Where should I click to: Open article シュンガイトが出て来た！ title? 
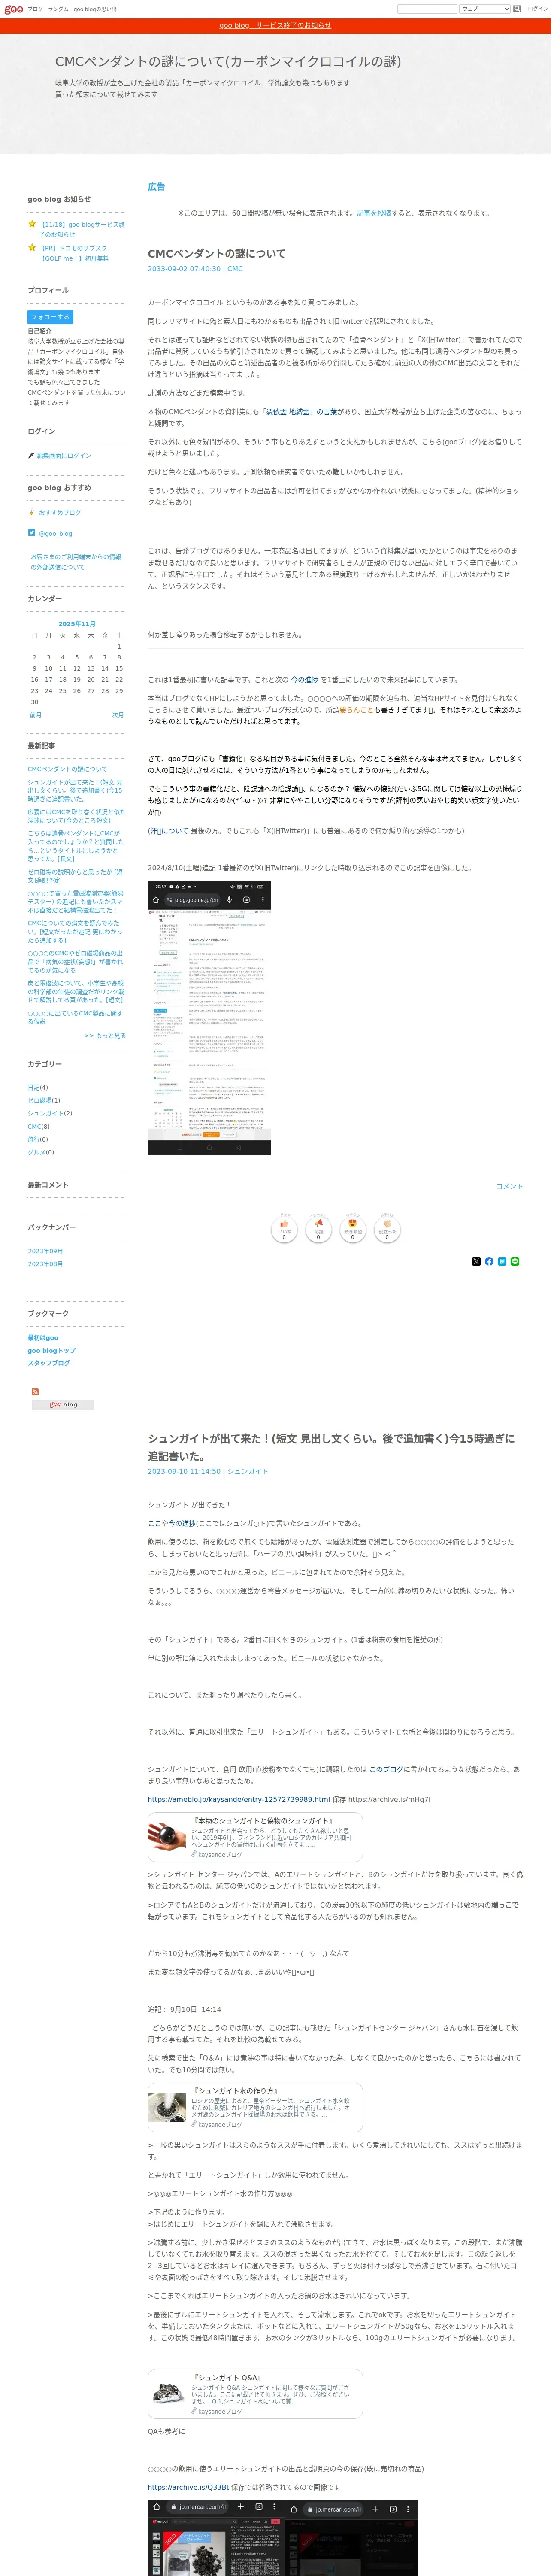[x=331, y=1447]
